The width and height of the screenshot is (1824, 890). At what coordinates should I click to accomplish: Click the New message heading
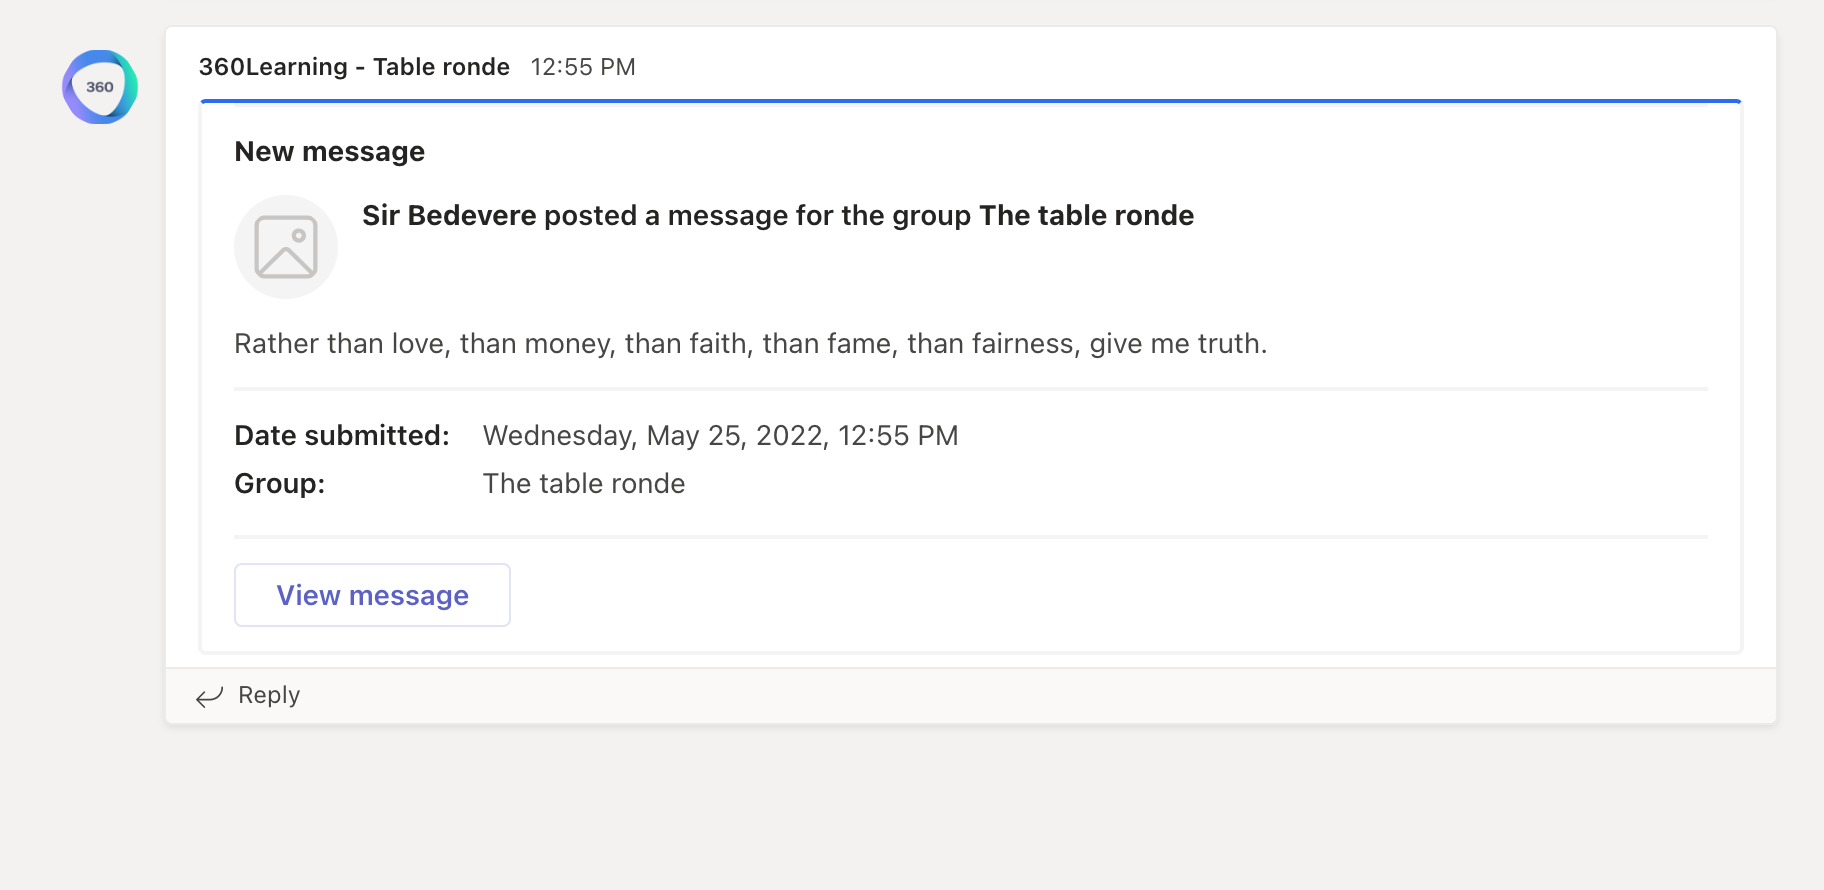pyautogui.click(x=329, y=152)
